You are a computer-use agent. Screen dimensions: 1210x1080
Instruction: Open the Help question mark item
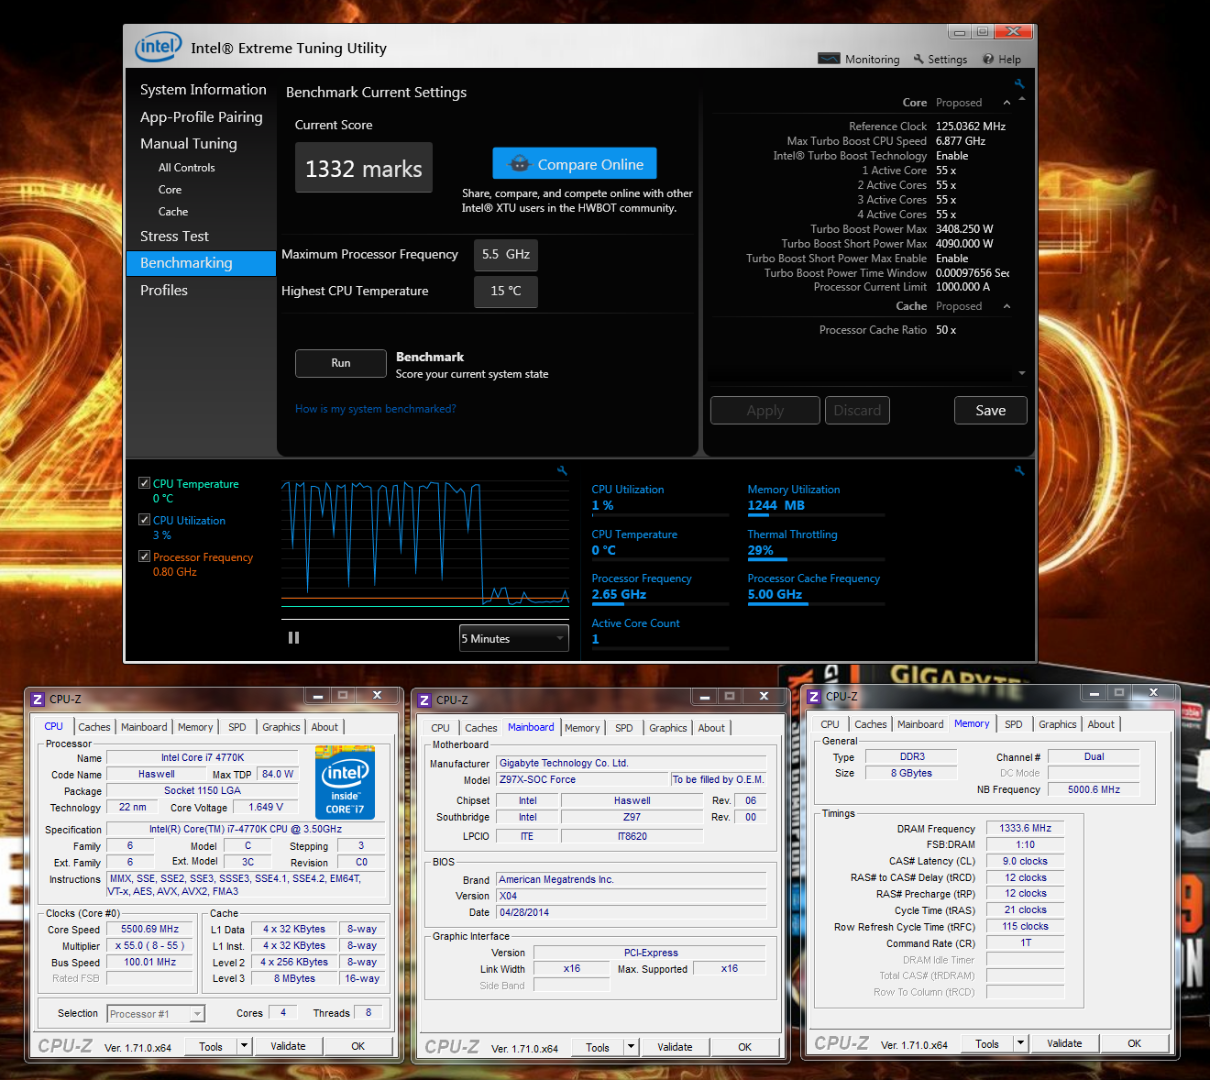1002,59
